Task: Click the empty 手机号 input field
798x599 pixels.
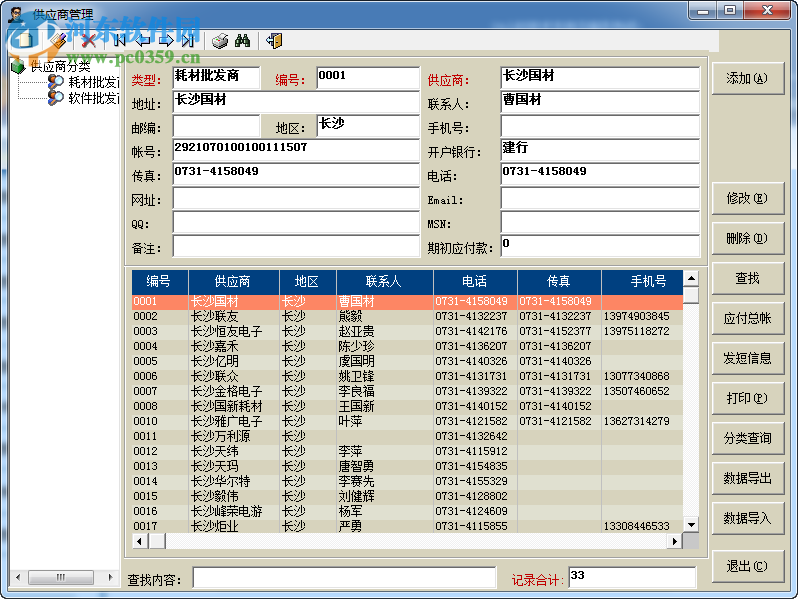Action: pyautogui.click(x=600, y=126)
